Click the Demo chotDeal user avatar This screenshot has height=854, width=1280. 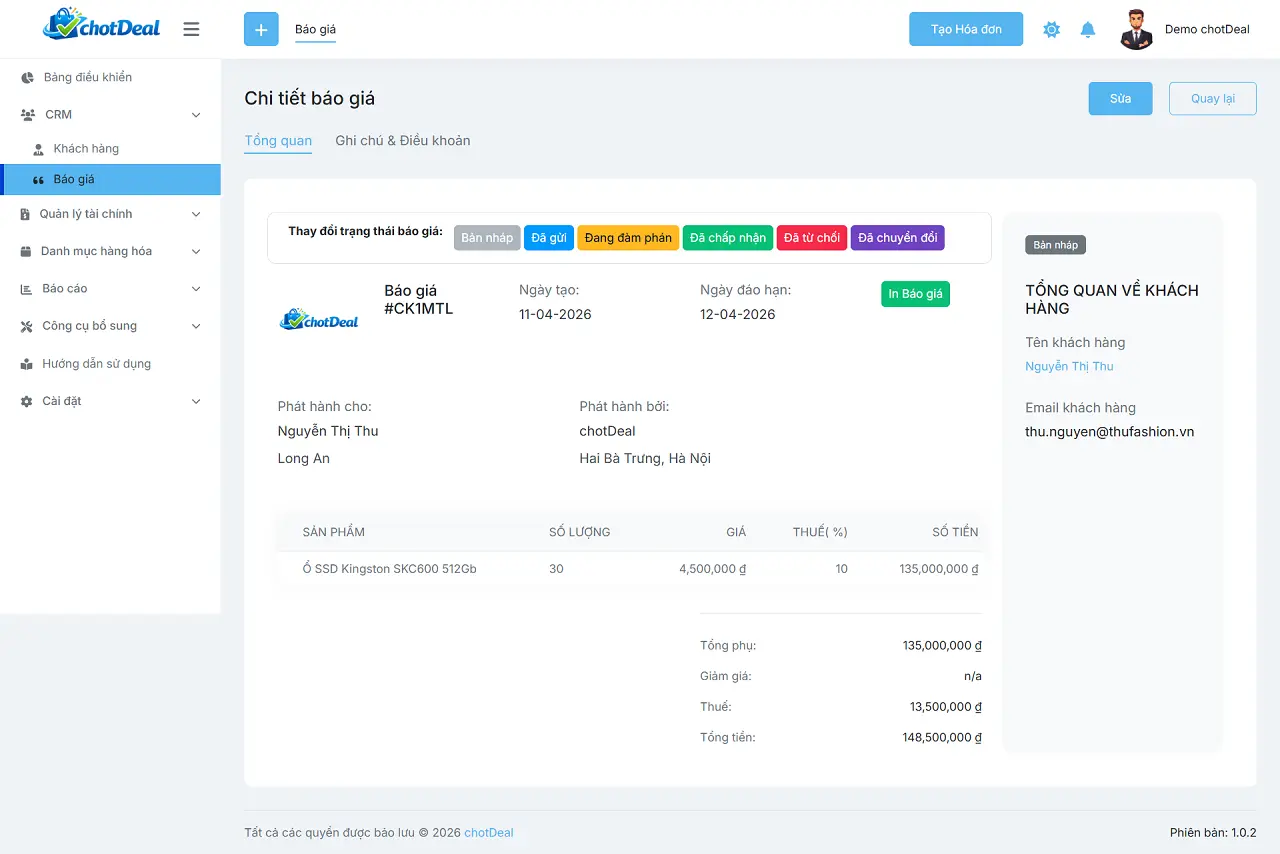(x=1136, y=29)
